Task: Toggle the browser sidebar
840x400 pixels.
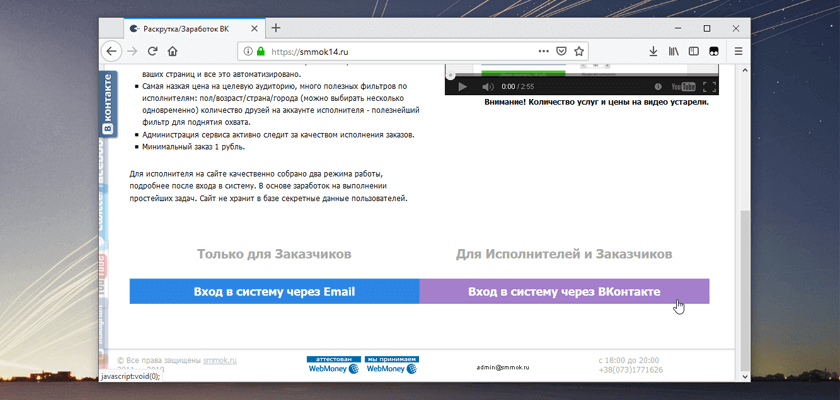Action: tap(694, 51)
